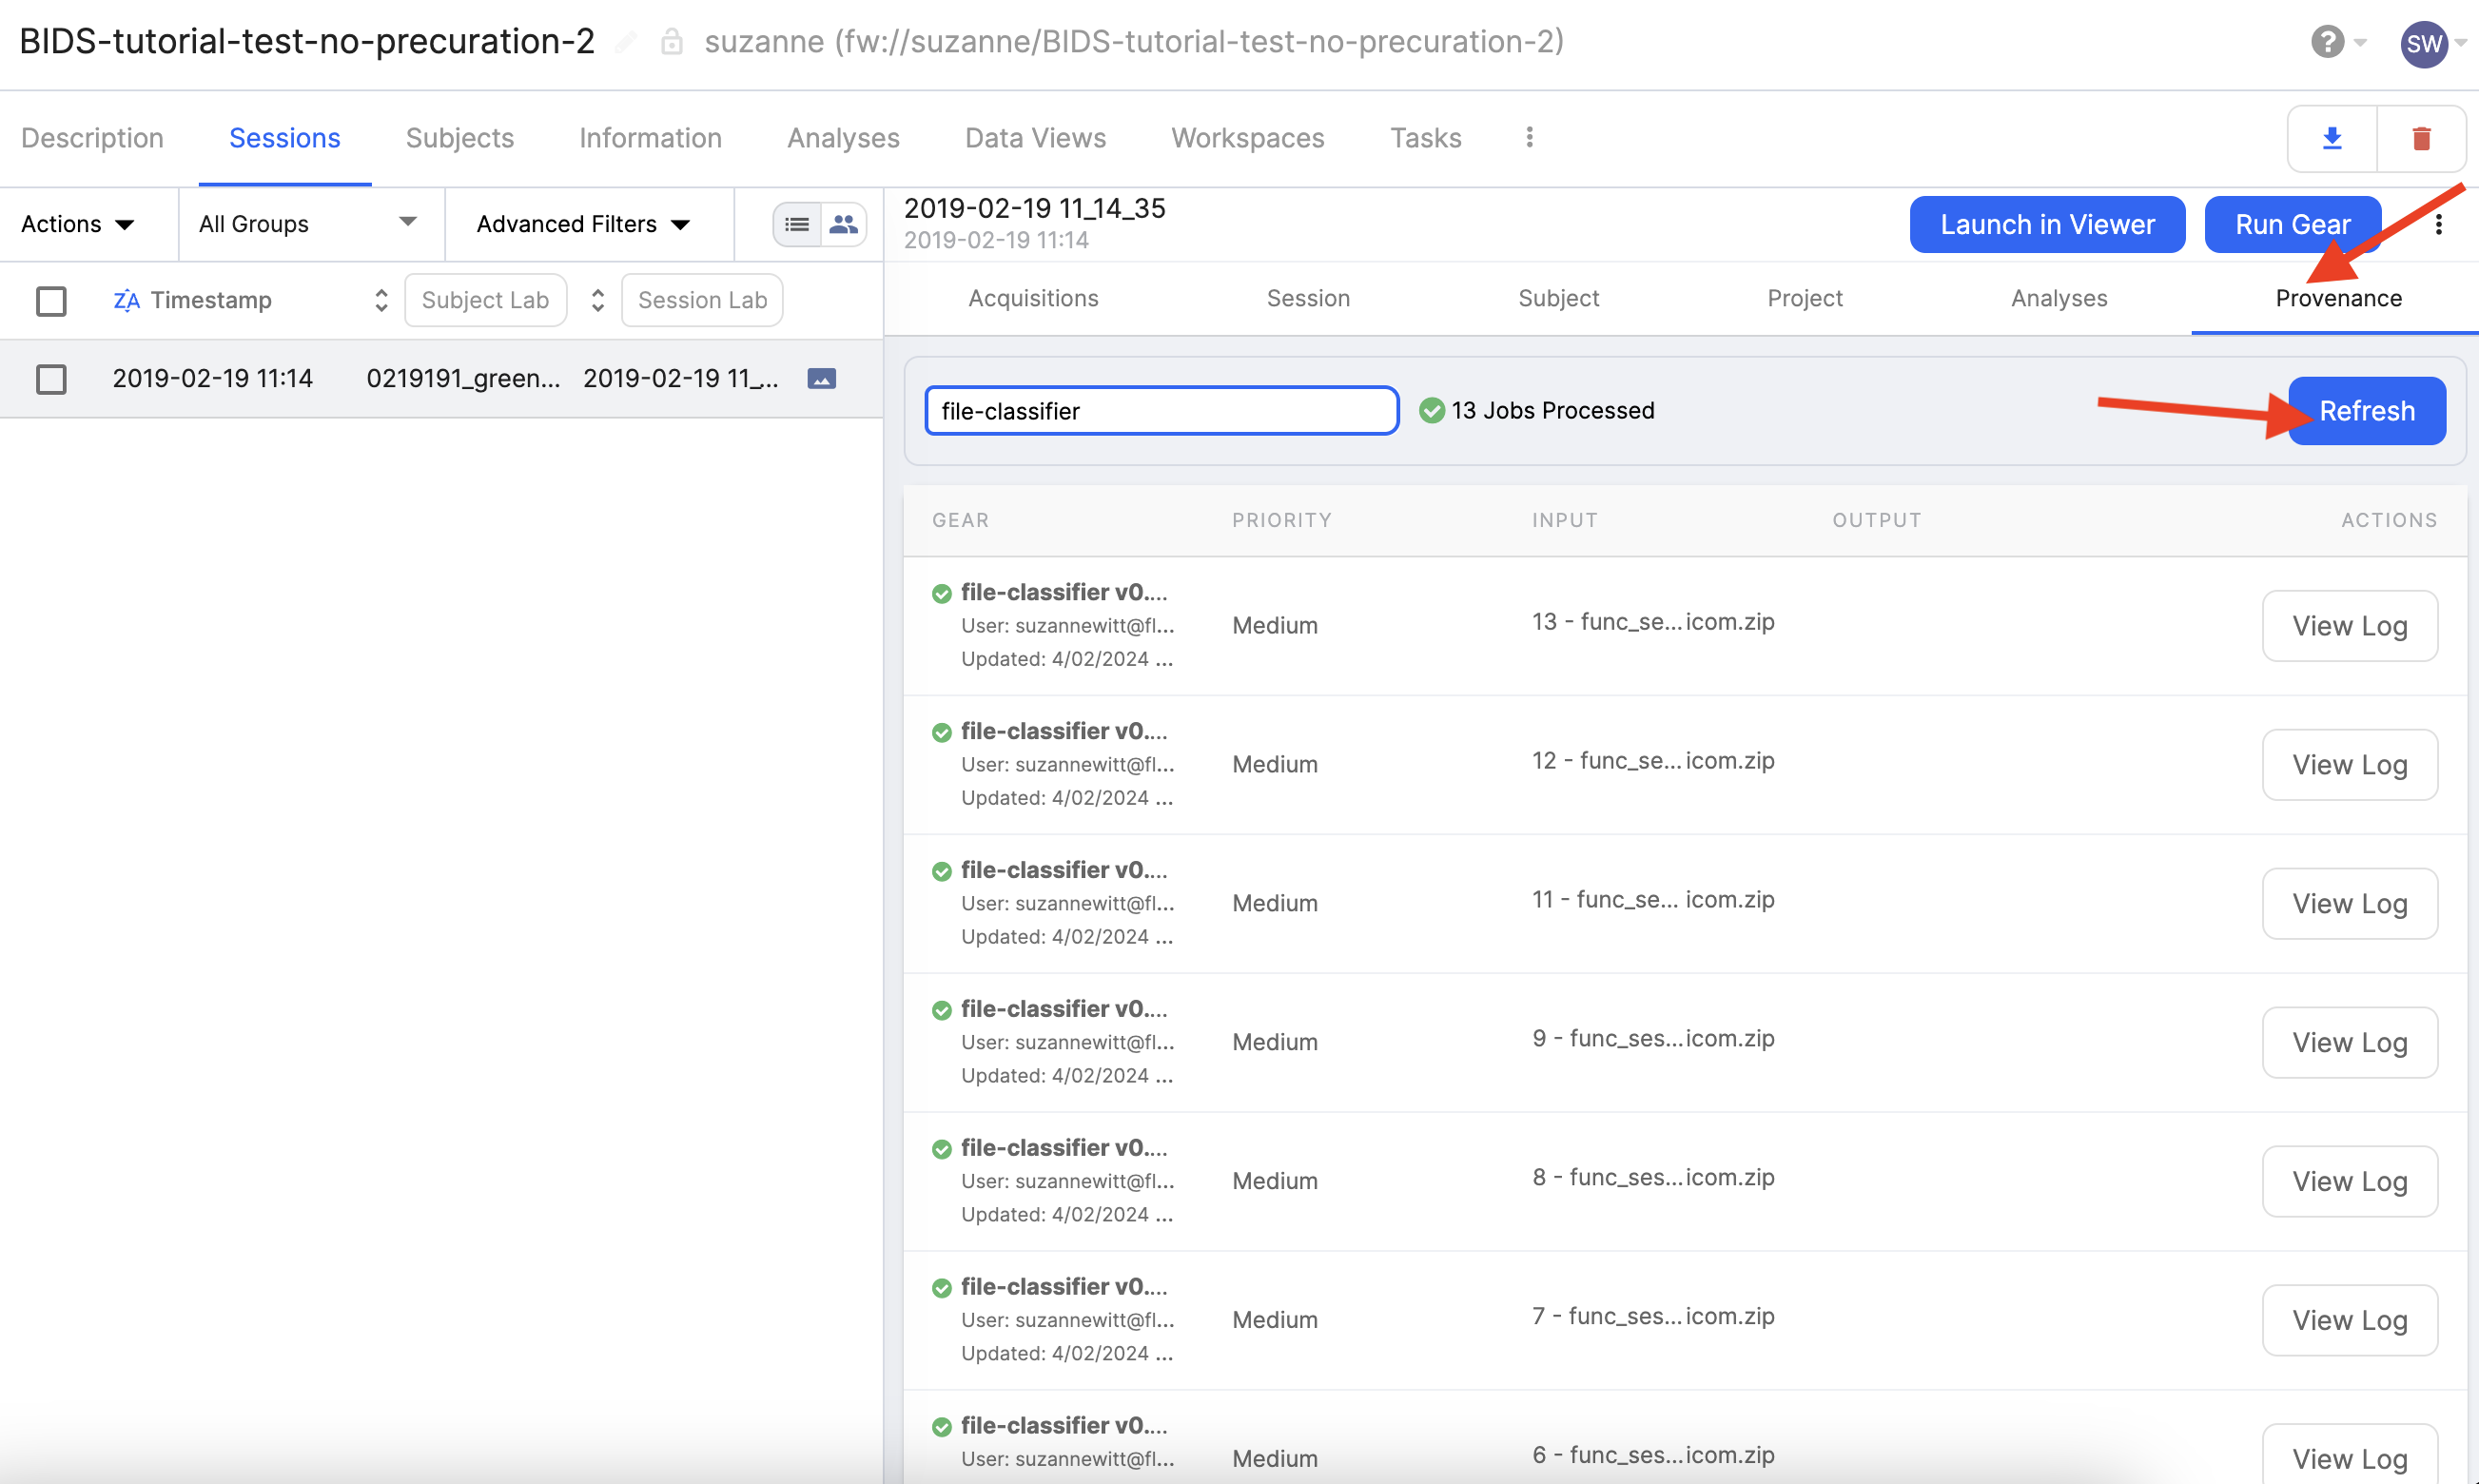Switch to the Acquisitions sub-tab
The height and width of the screenshot is (1484, 2479).
(x=1033, y=298)
